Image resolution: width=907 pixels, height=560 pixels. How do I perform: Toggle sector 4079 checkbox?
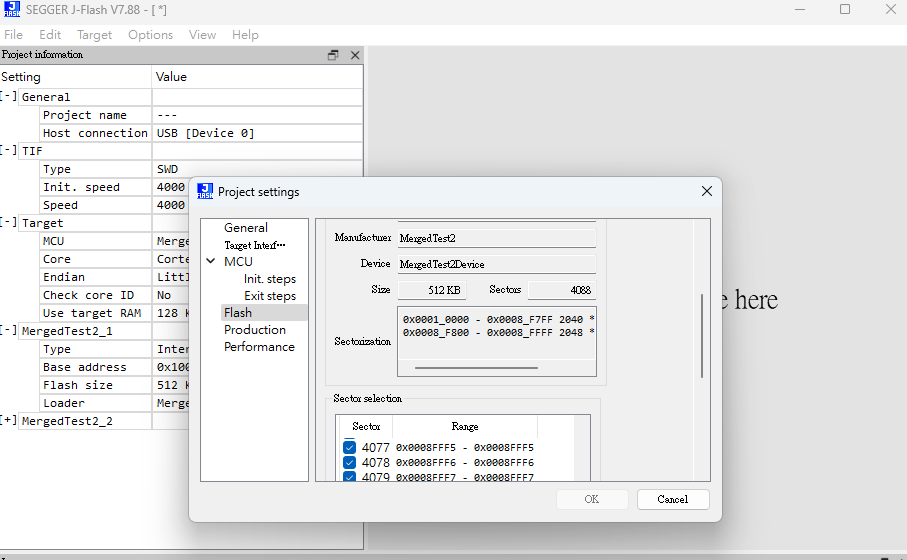(349, 477)
